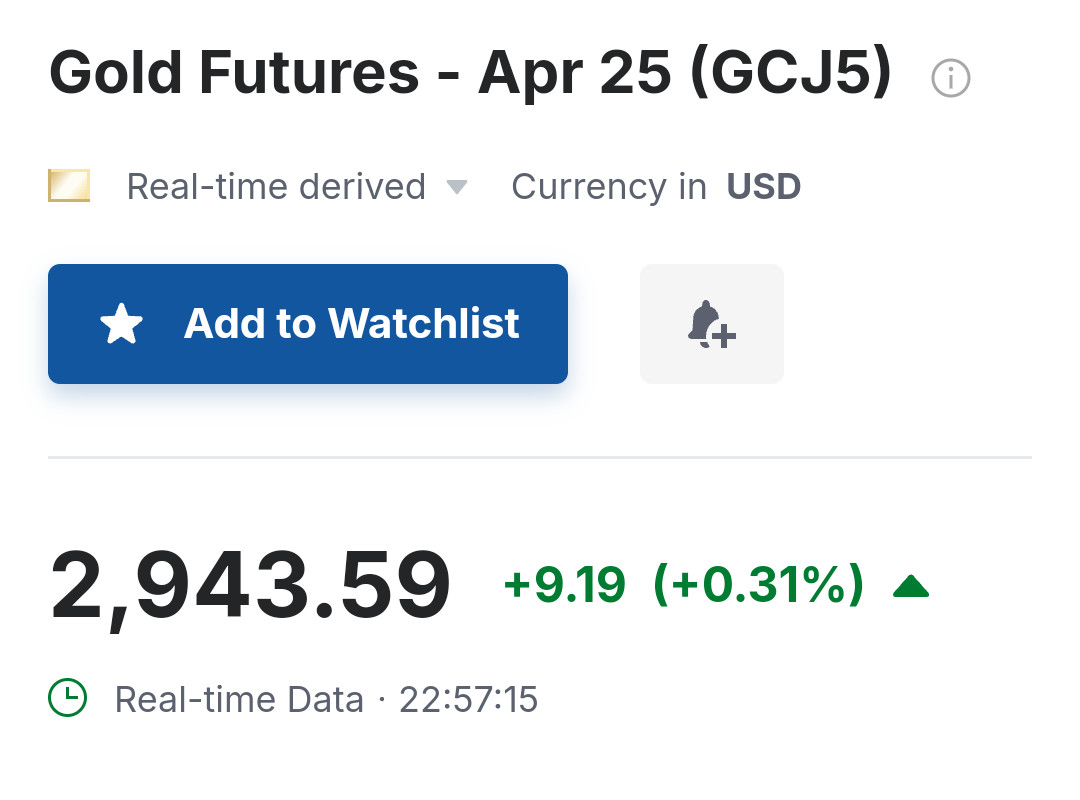Click the info icon beside GCJ5 title
Viewport: 1080px width, 800px height.
[950, 78]
